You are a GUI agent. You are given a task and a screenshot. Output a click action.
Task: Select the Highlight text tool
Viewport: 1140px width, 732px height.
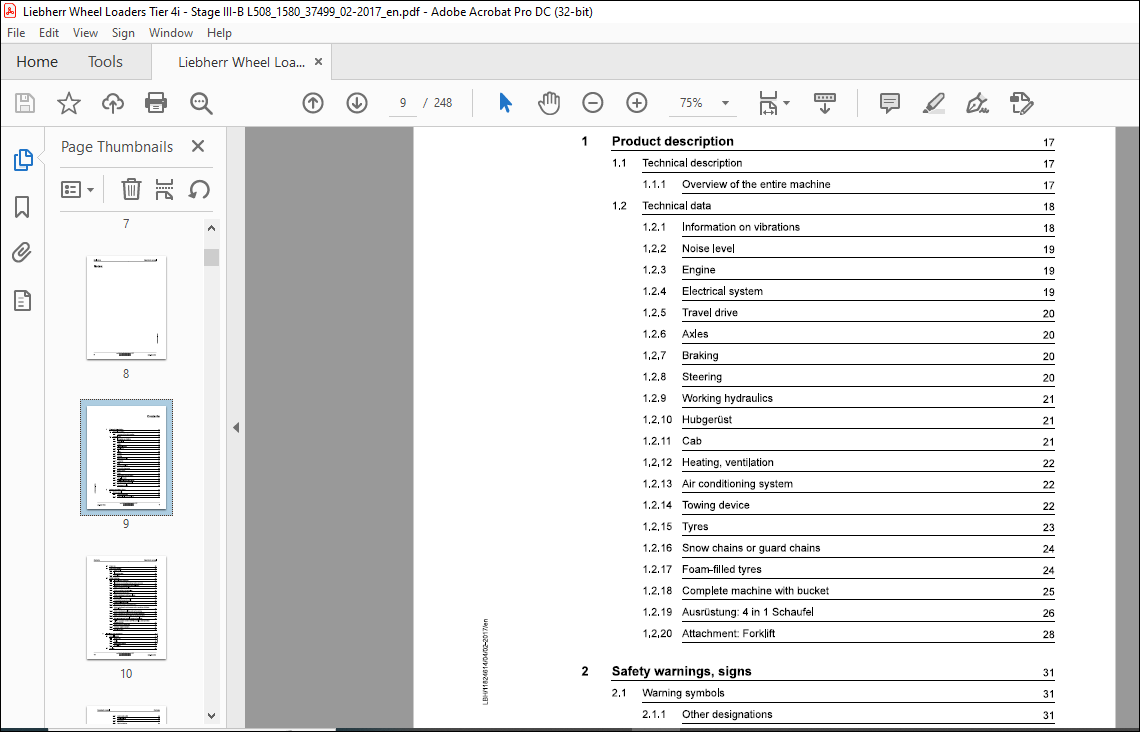click(934, 103)
